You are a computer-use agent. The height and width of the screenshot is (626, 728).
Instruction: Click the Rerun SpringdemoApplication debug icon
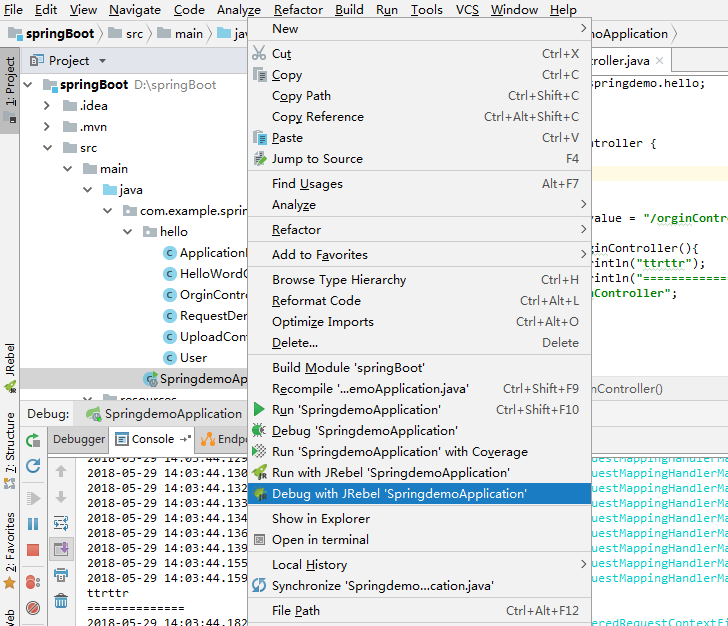click(x=33, y=440)
